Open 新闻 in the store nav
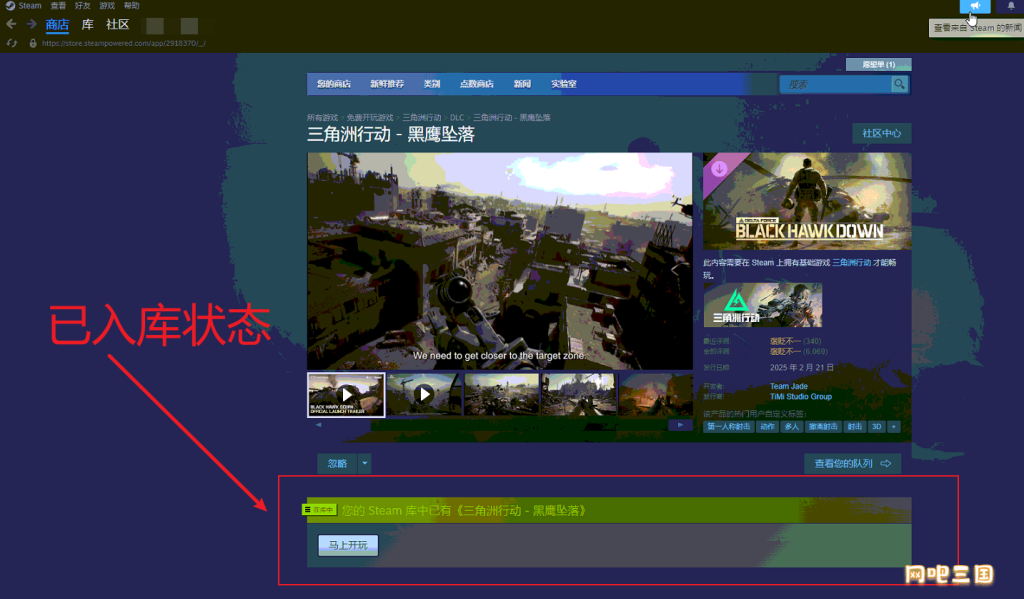Image resolution: width=1024 pixels, height=599 pixels. (x=522, y=84)
